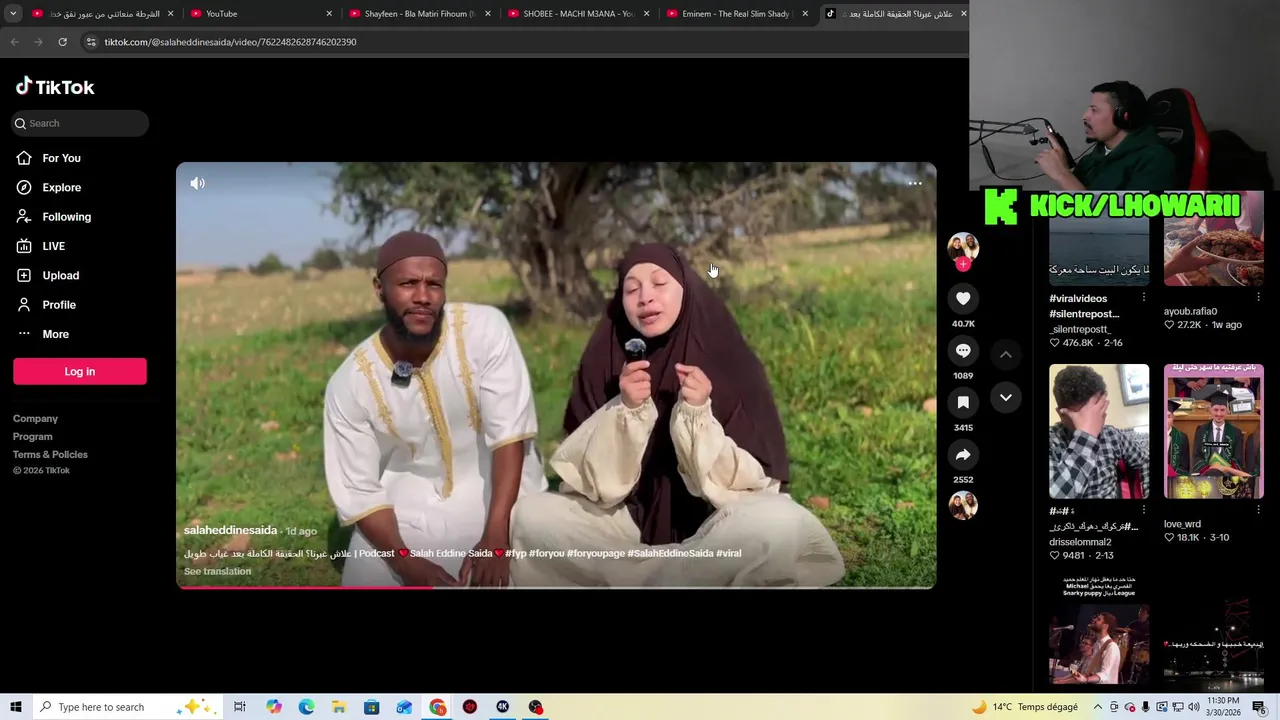Open the Windows Start menu
This screenshot has height=720, width=1280.
click(x=16, y=707)
